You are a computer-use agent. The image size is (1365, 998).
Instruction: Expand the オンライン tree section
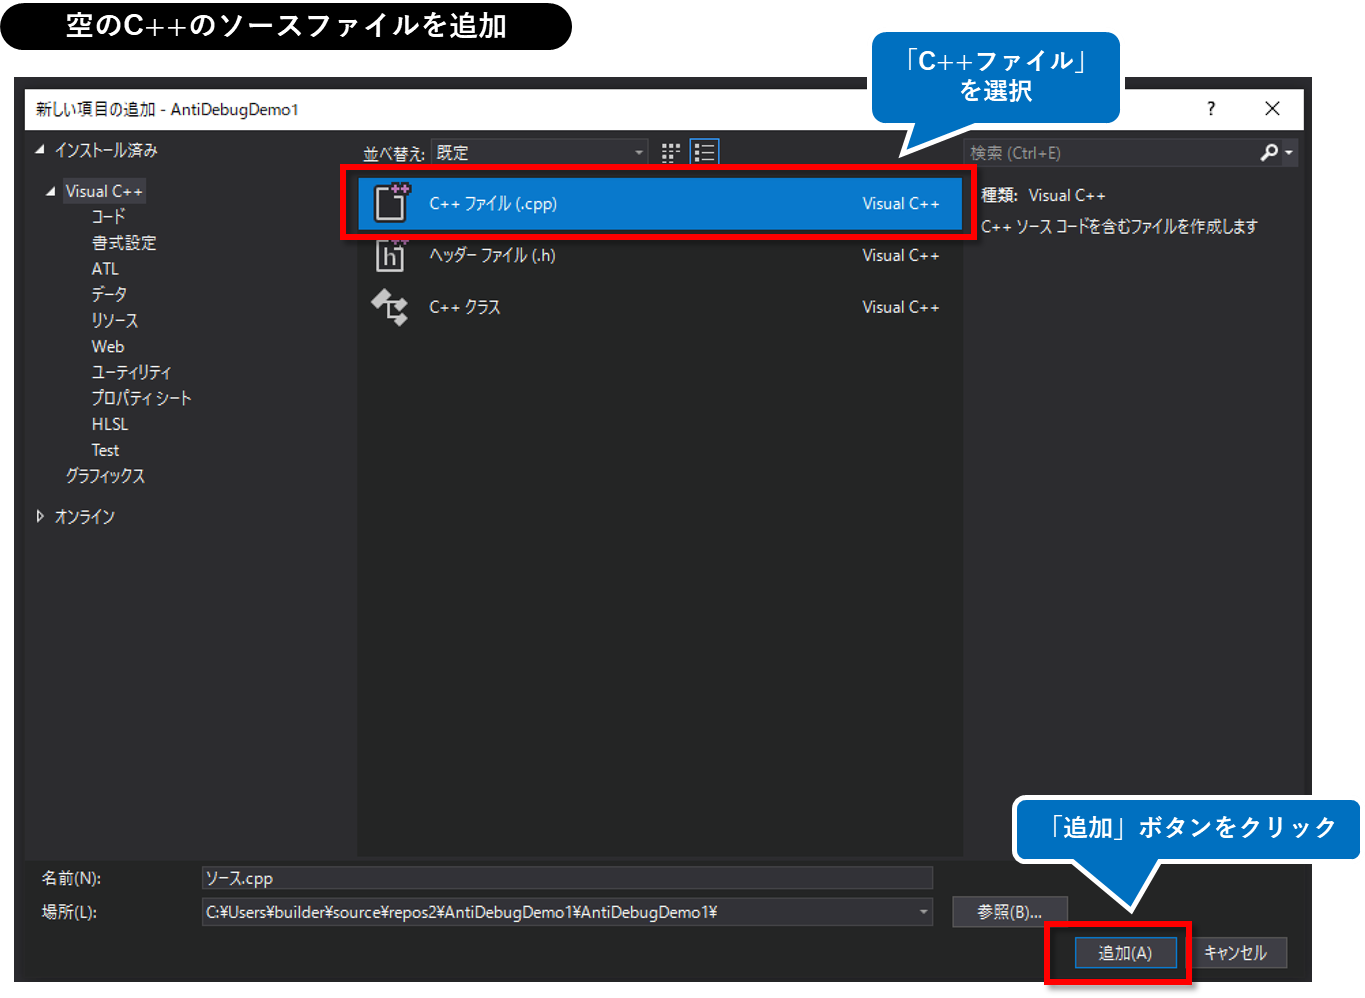(x=40, y=516)
